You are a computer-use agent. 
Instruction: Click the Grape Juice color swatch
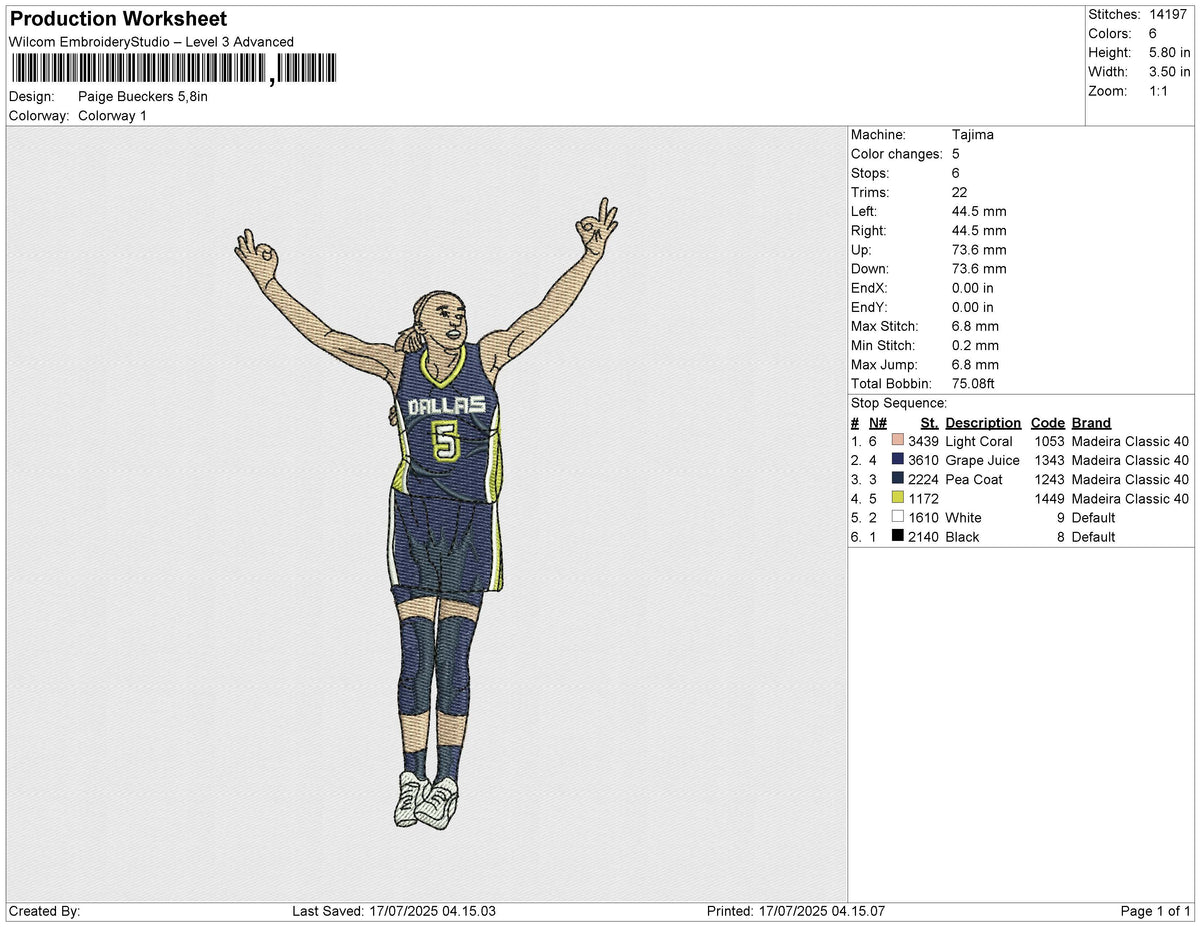[x=898, y=460]
